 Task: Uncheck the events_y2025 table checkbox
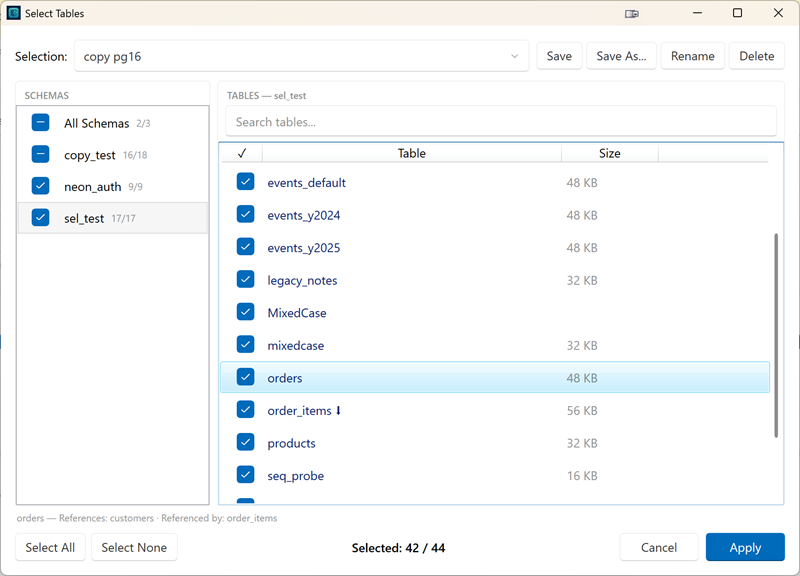click(245, 247)
